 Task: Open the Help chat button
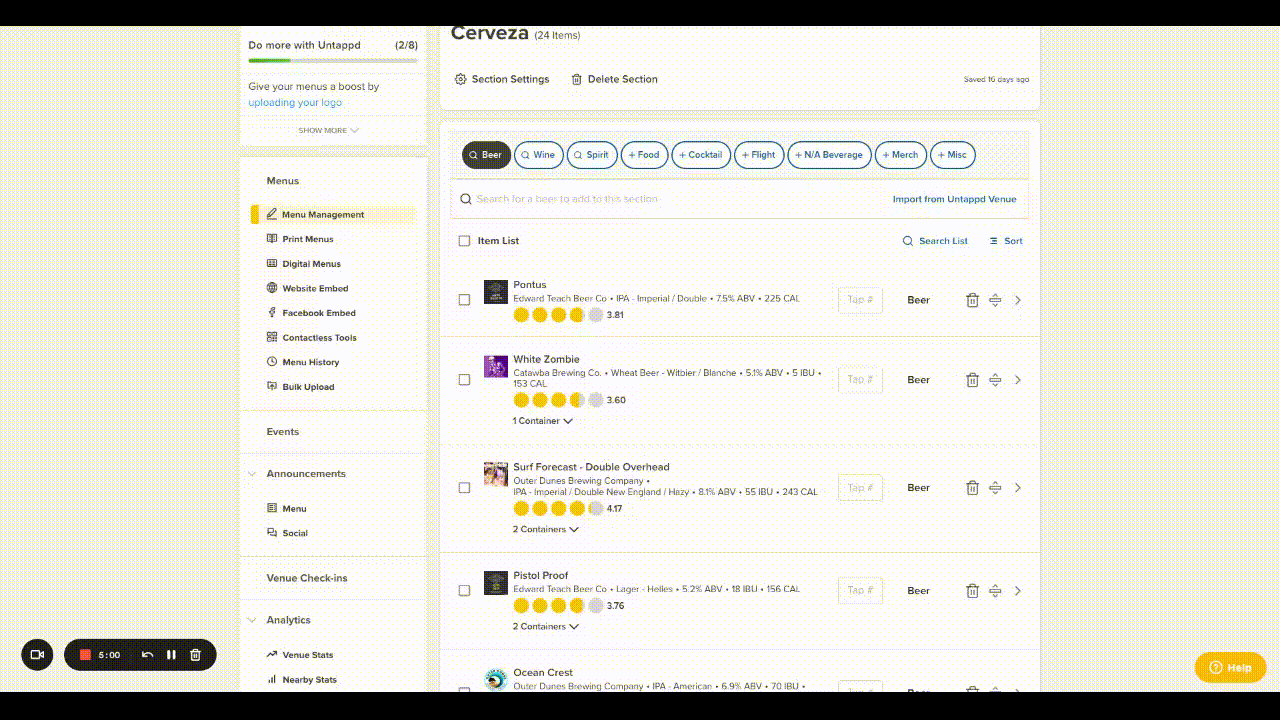1230,667
